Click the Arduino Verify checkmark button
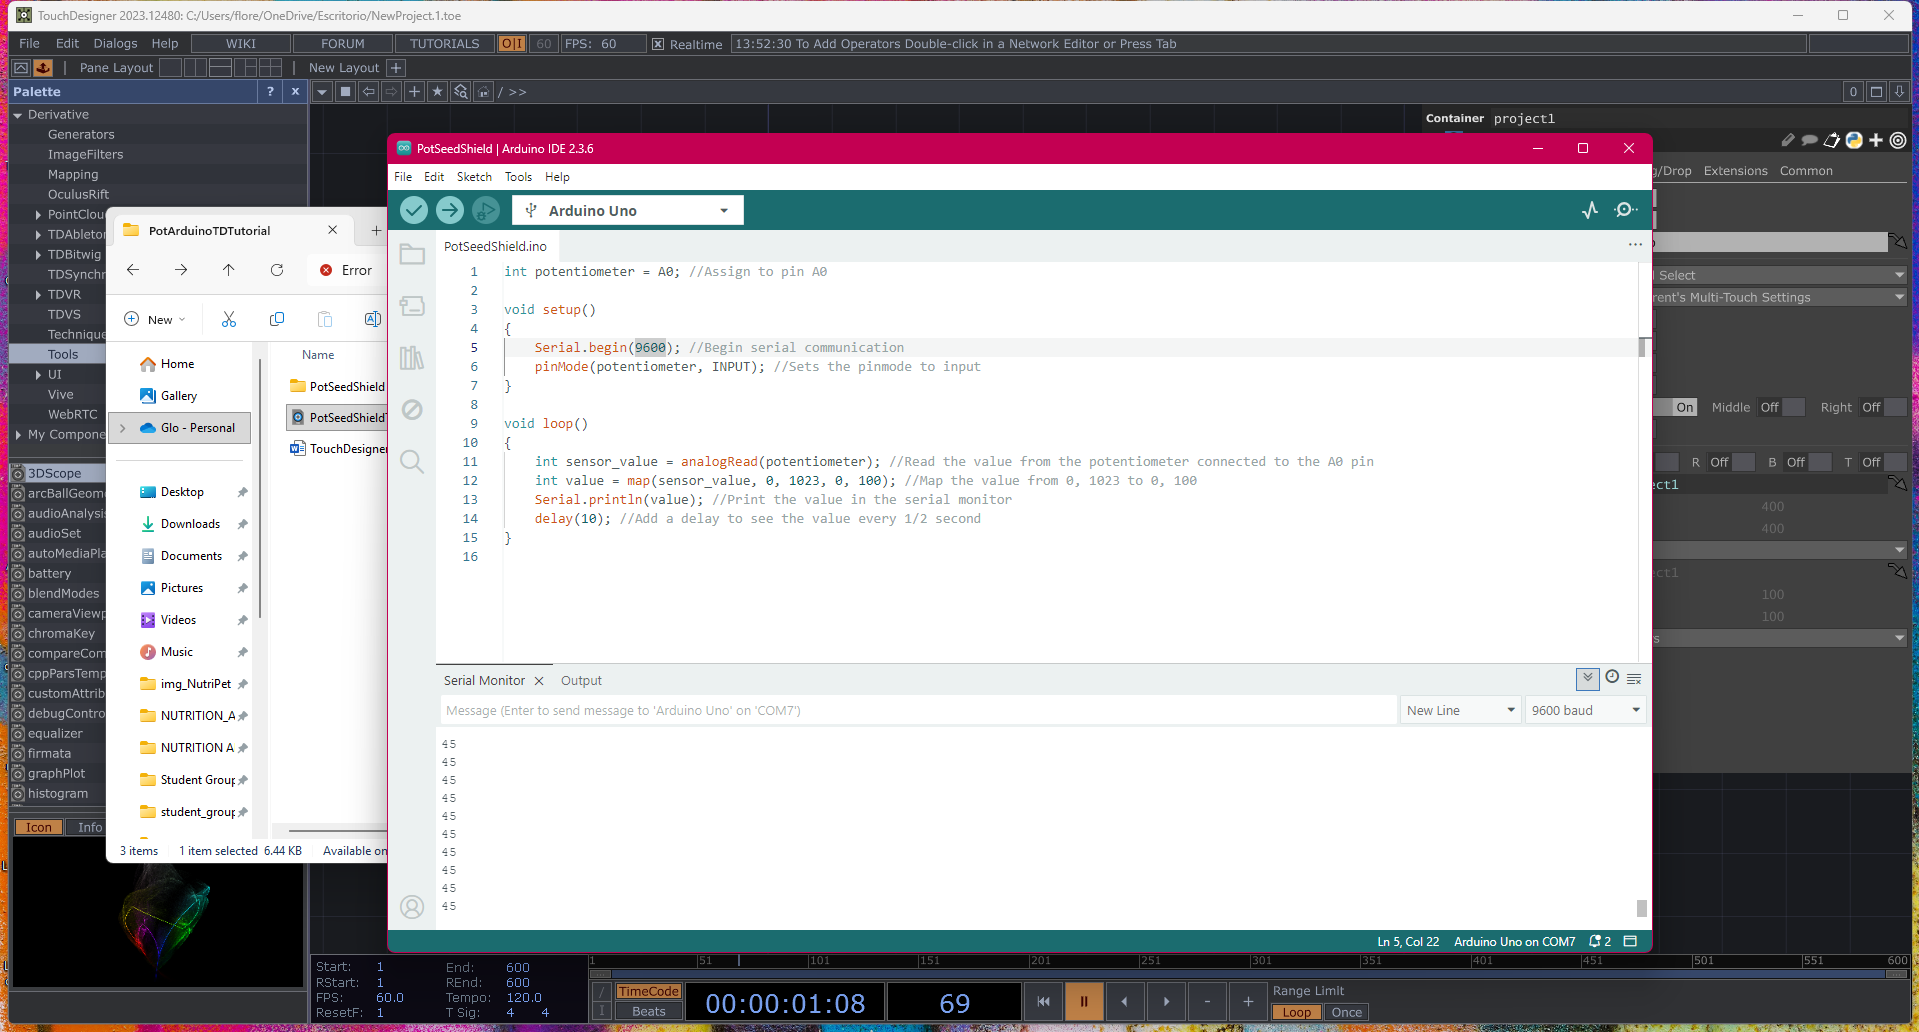1919x1032 pixels. 414,210
